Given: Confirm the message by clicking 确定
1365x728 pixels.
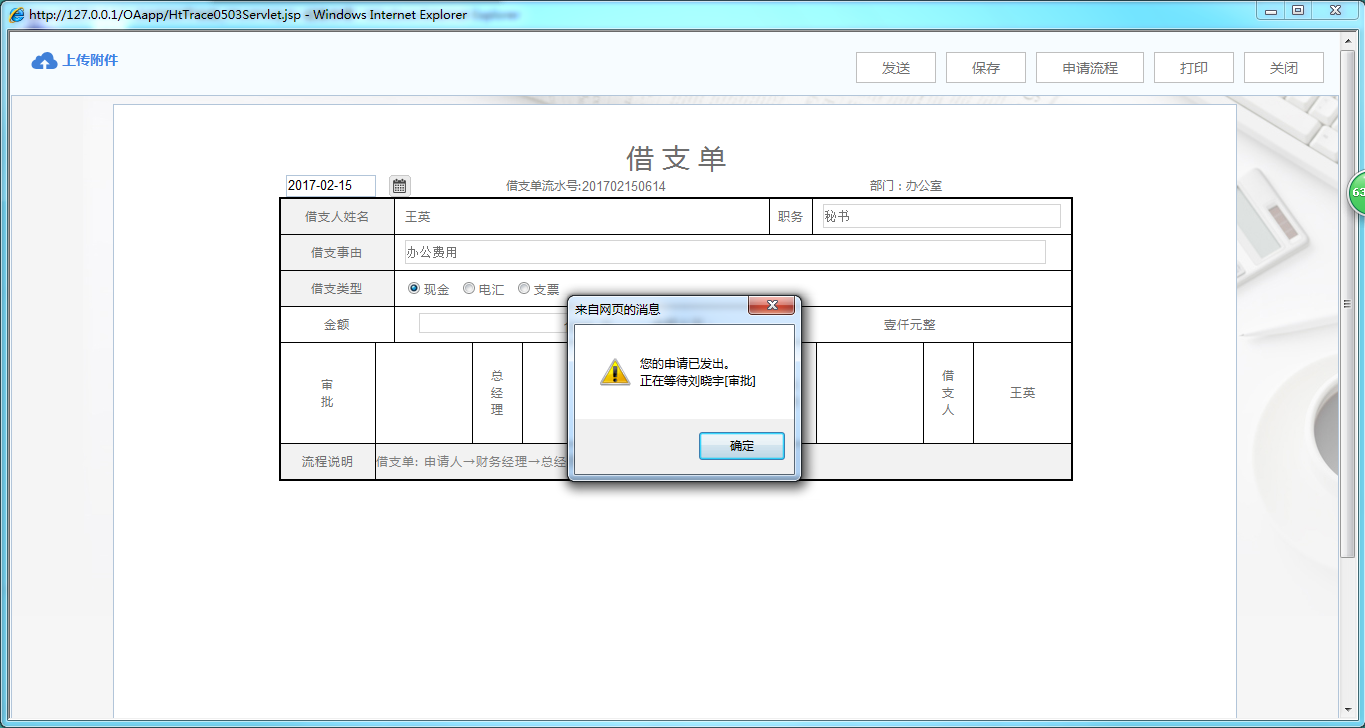Looking at the screenshot, I should 741,445.
